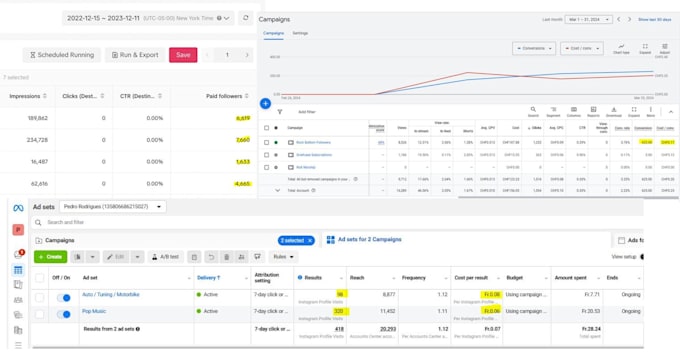The height and width of the screenshot is (363, 680).
Task: Expand the Total account row chevron
Action: coord(278,190)
